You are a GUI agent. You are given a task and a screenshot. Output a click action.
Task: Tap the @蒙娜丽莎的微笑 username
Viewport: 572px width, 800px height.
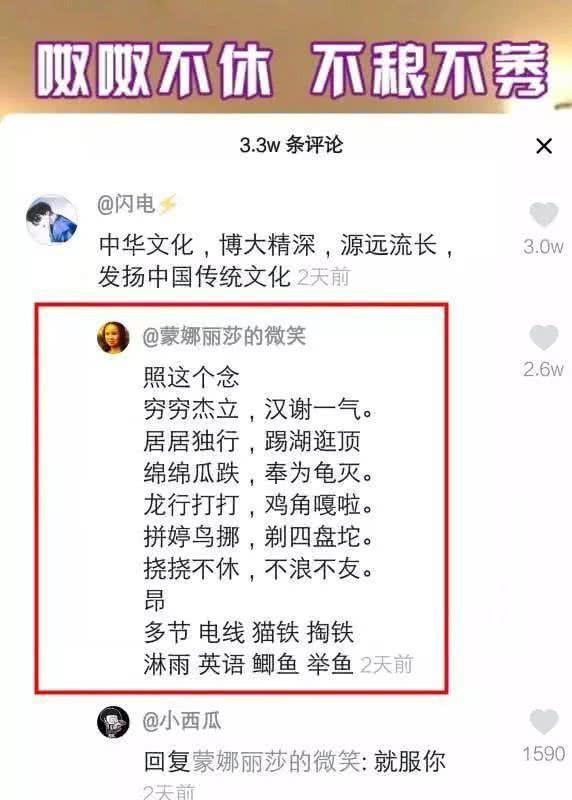click(x=224, y=336)
